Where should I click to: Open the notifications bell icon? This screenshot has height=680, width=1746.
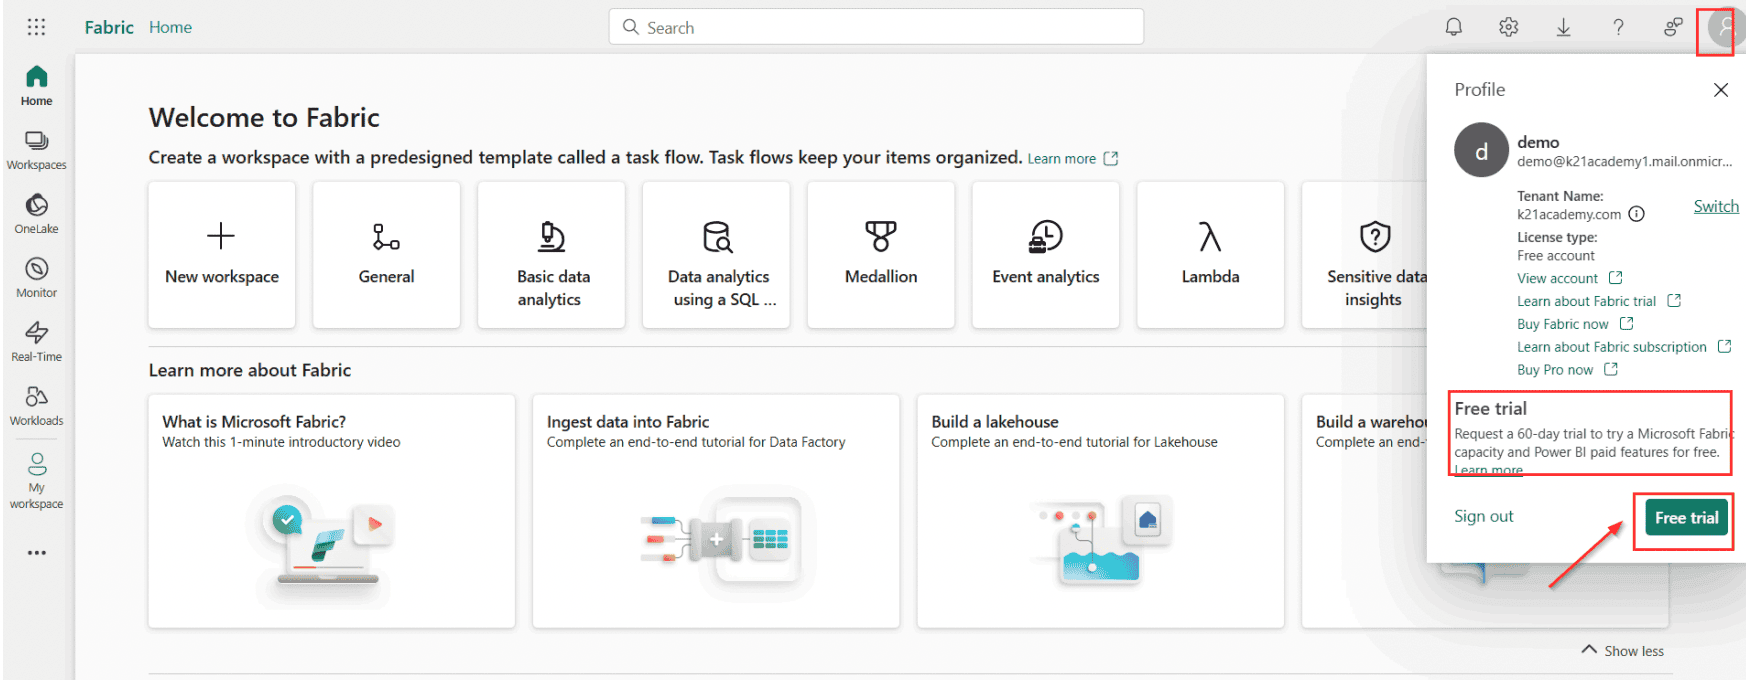[x=1453, y=27]
